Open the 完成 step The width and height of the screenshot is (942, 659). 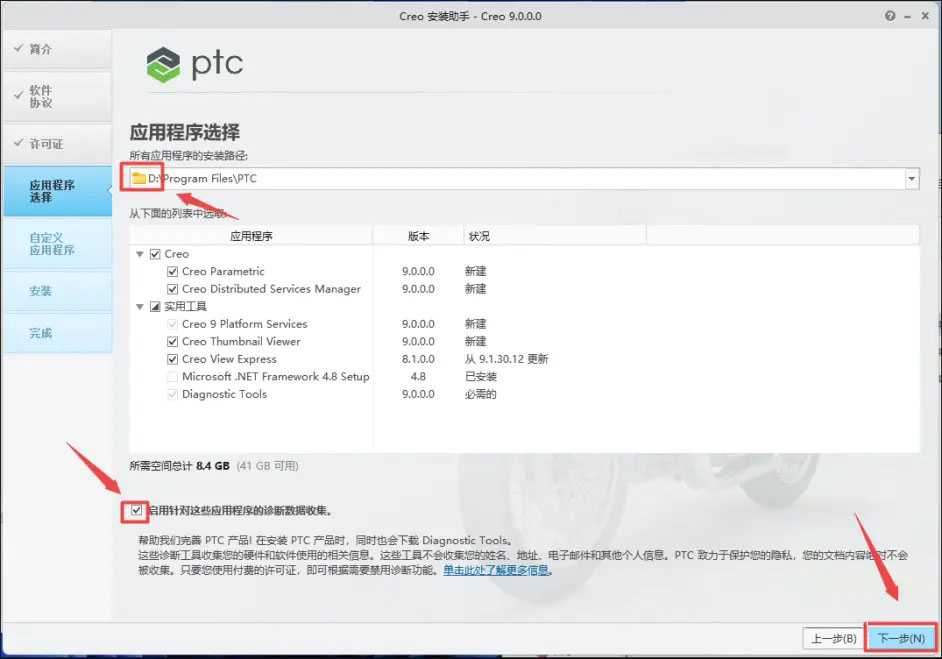click(57, 333)
